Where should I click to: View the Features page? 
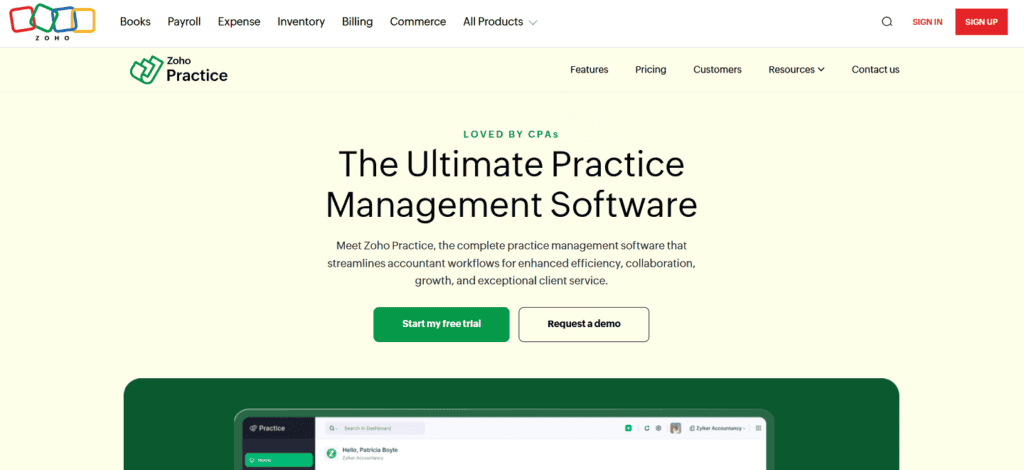[x=589, y=69]
